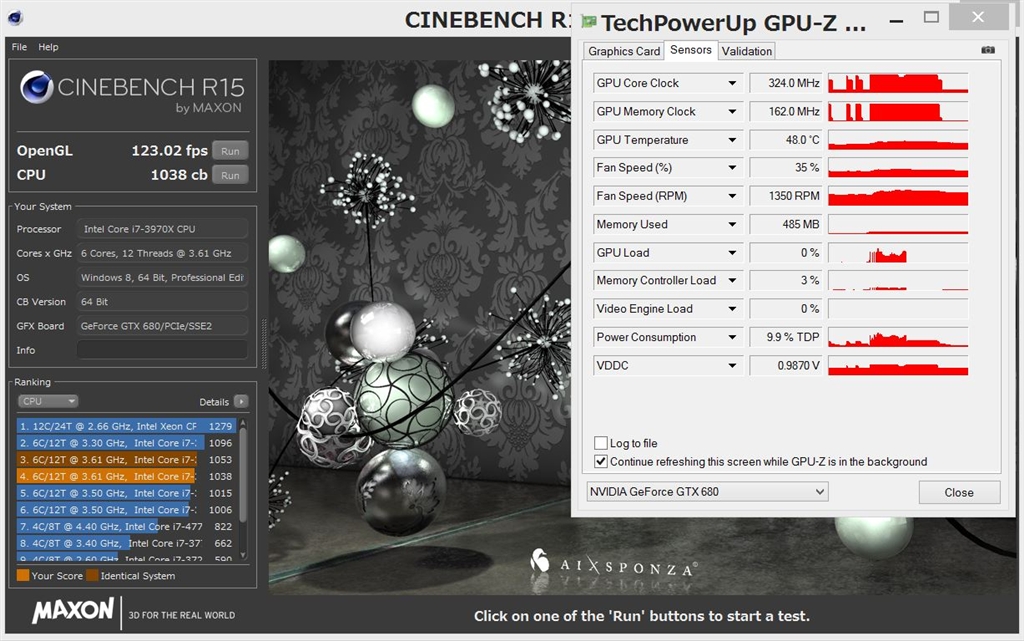Open the Memory Used sensor dropdown
The width and height of the screenshot is (1024, 641).
[x=732, y=225]
